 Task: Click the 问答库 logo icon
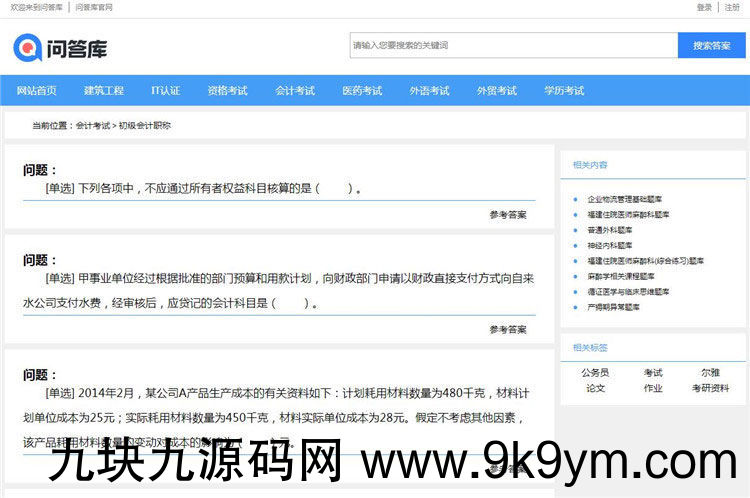coord(27,47)
